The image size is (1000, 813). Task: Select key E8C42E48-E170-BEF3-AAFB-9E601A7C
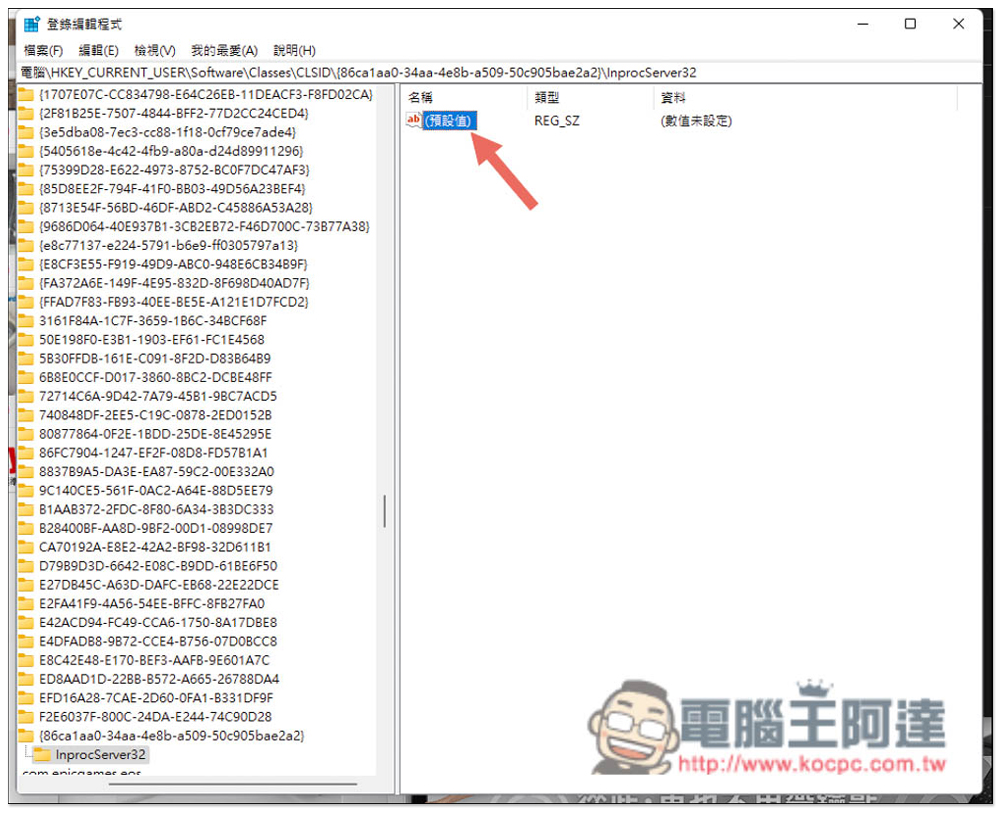(154, 660)
